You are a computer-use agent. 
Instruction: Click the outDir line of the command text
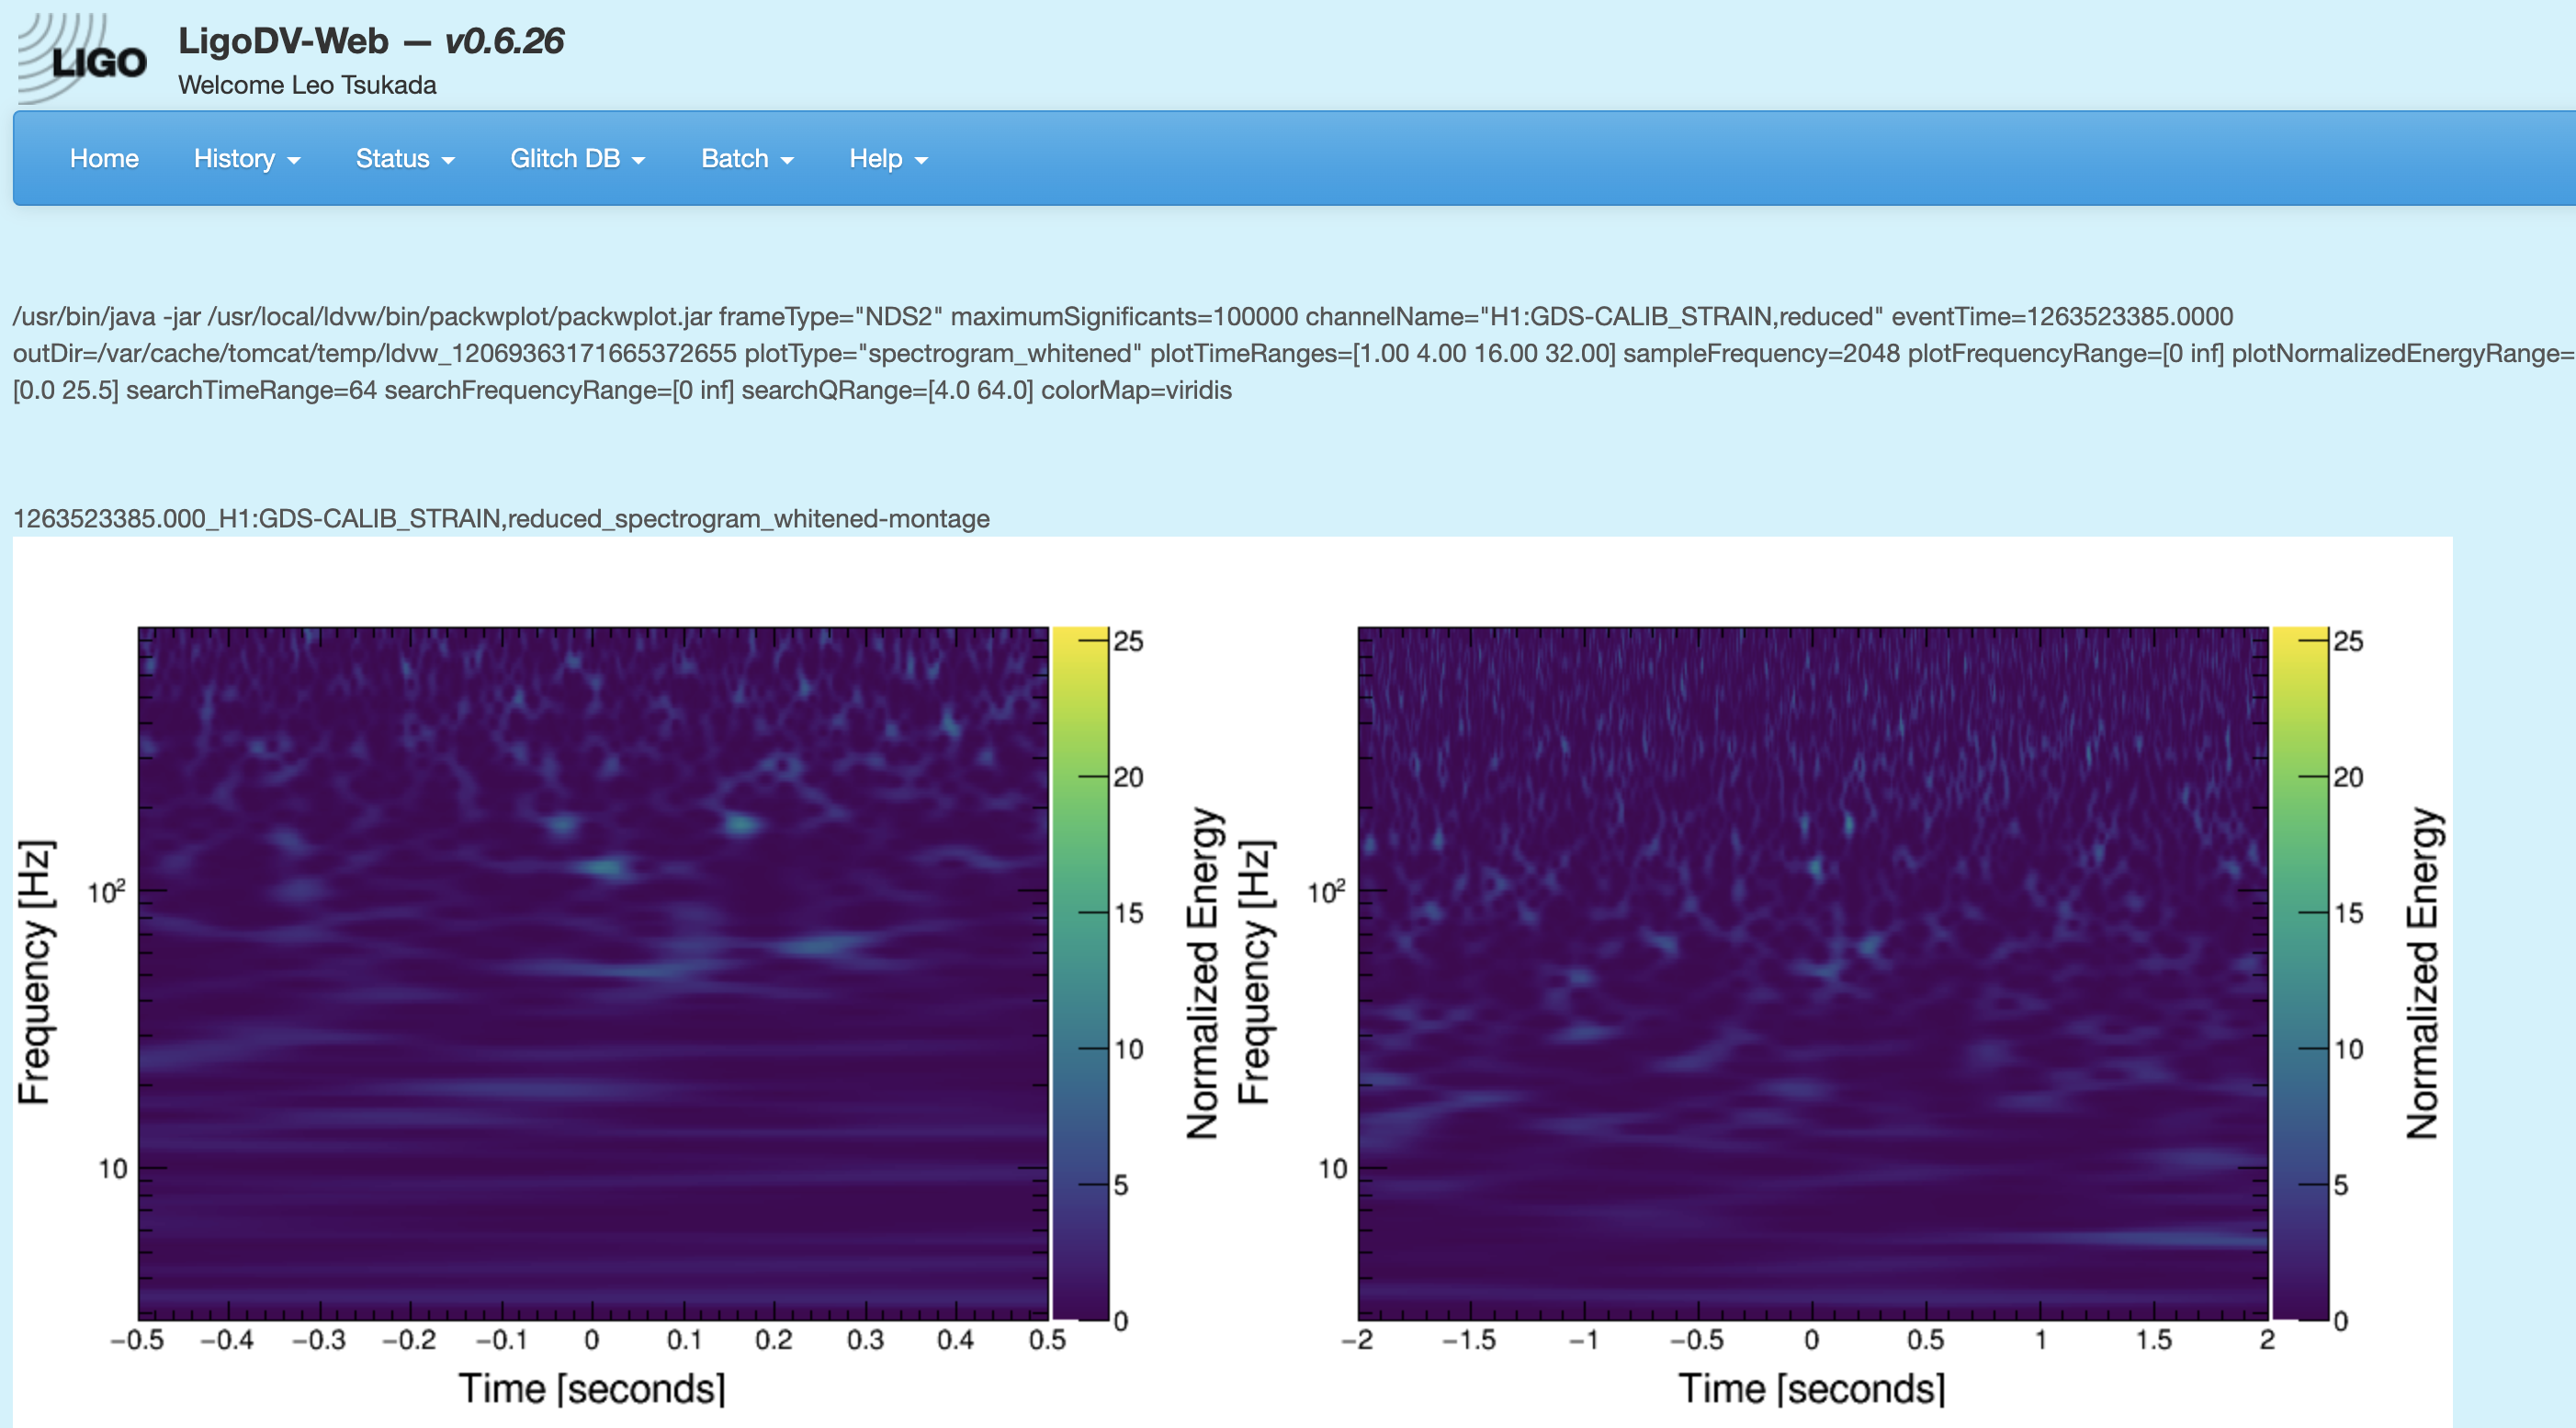click(1294, 353)
